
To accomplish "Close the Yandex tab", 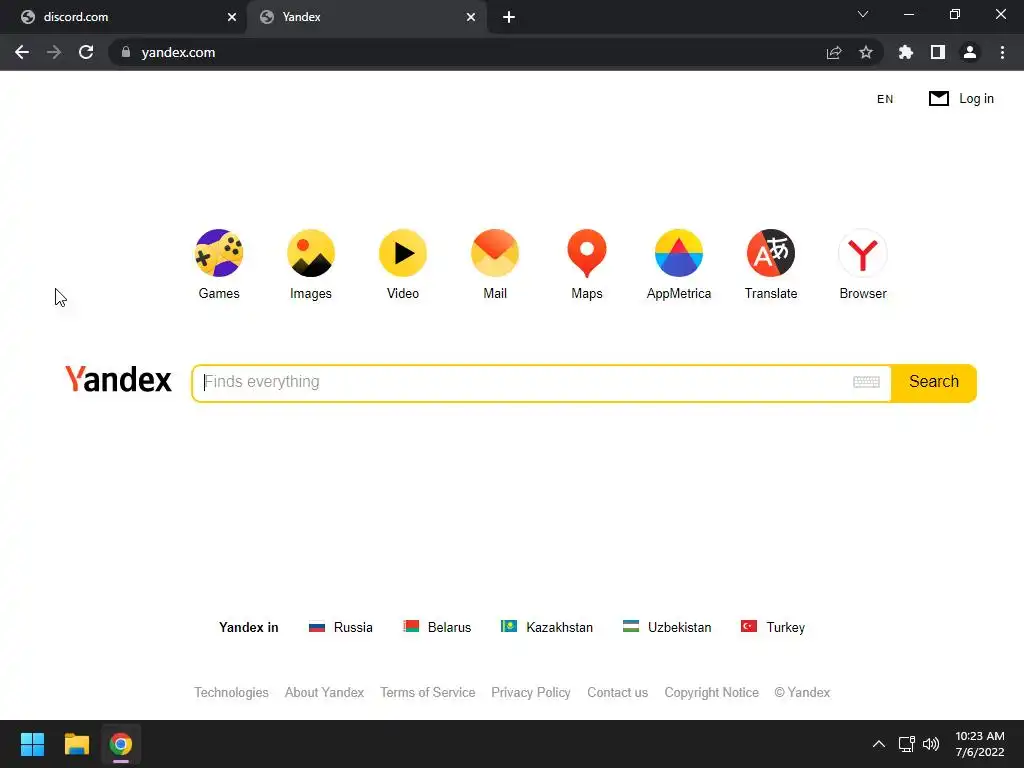I will pyautogui.click(x=471, y=17).
